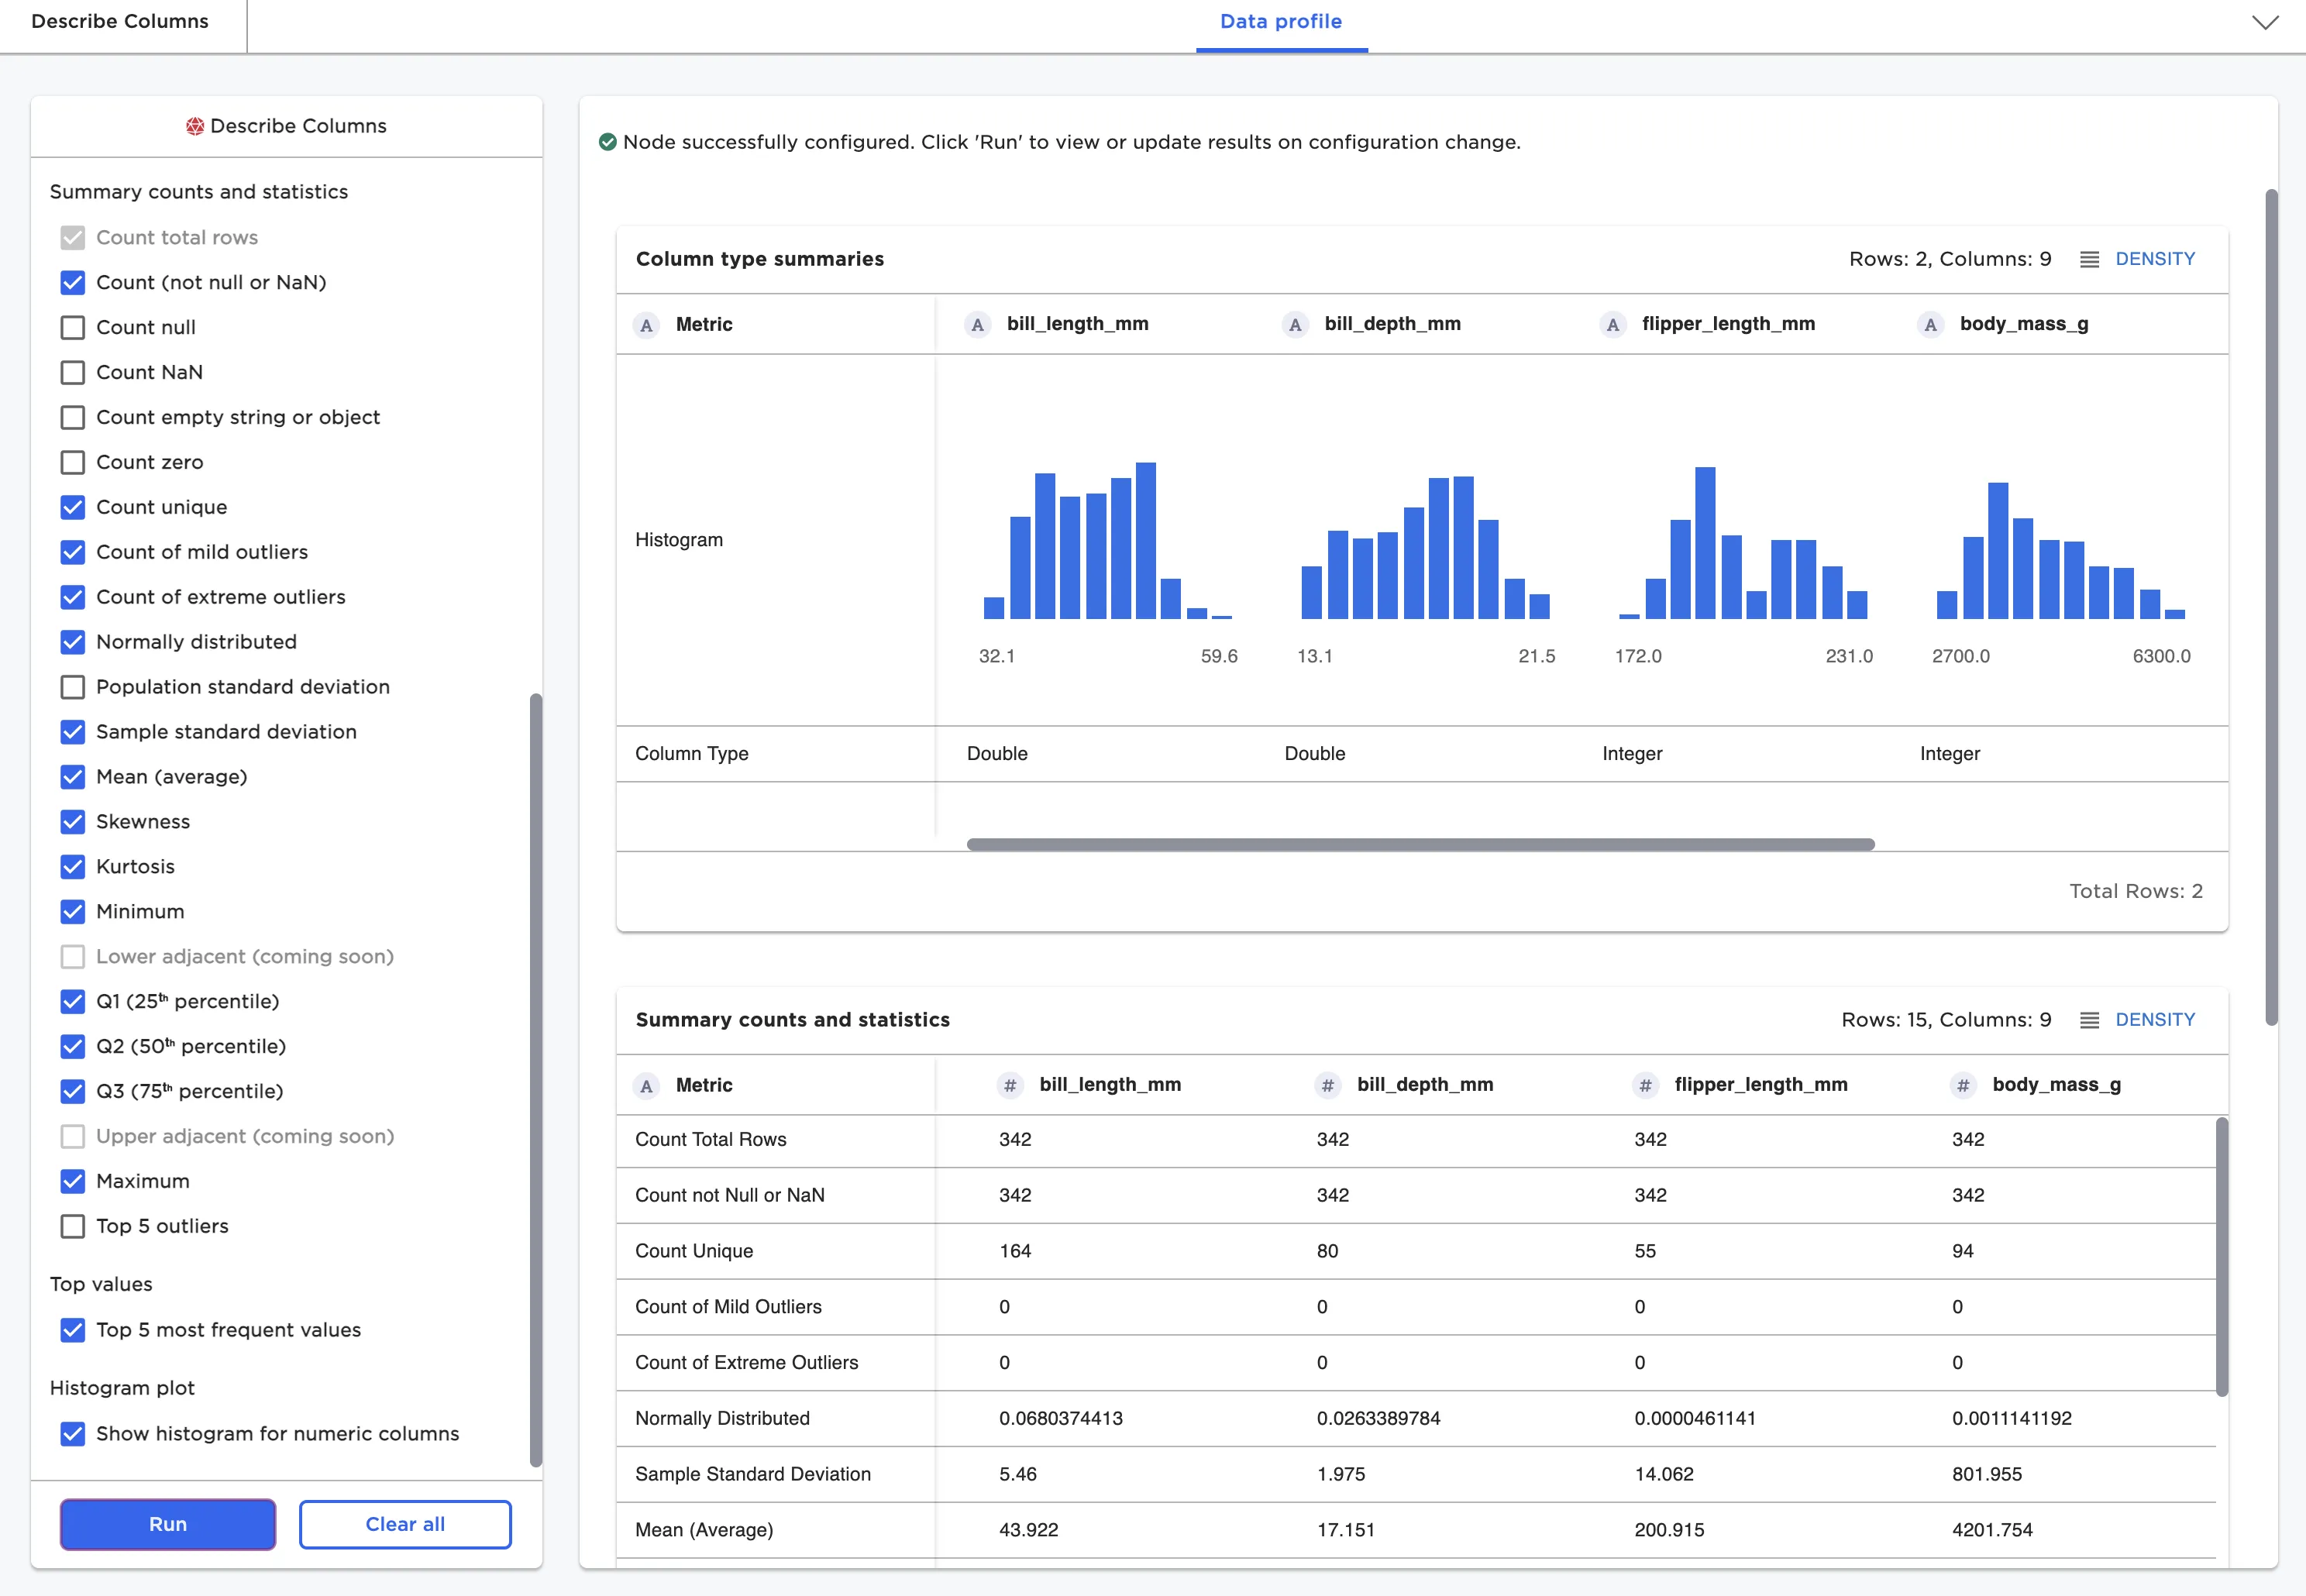Click the Clear all button
The image size is (2306, 1596).
coord(405,1524)
